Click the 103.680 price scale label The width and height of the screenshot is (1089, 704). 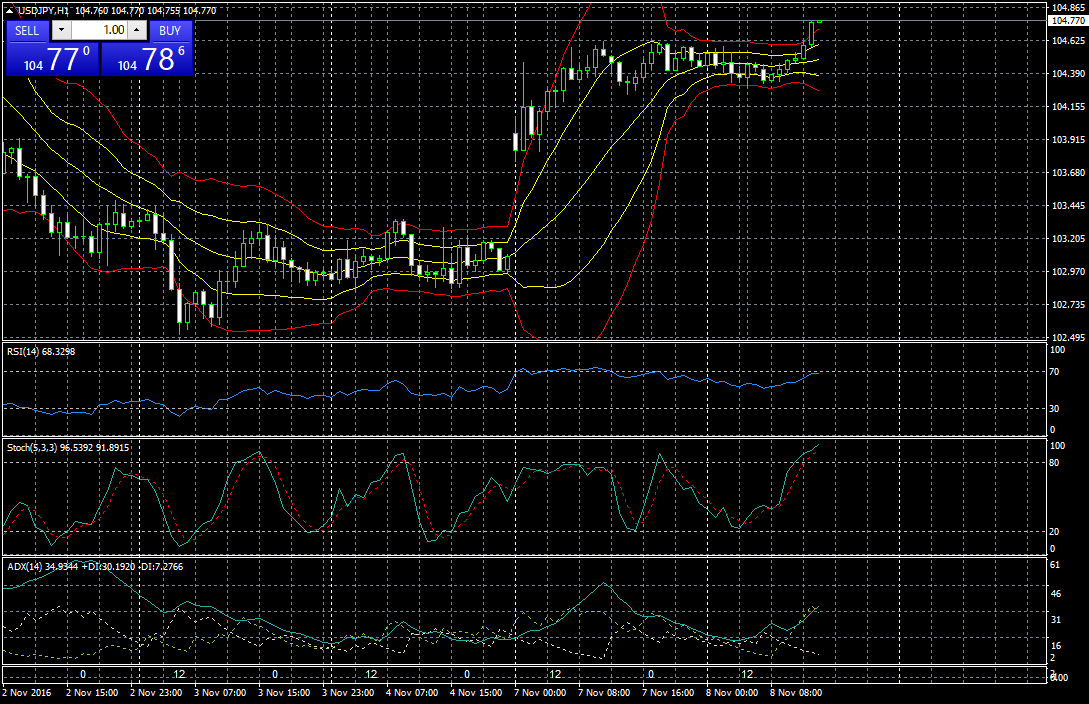pos(1066,173)
